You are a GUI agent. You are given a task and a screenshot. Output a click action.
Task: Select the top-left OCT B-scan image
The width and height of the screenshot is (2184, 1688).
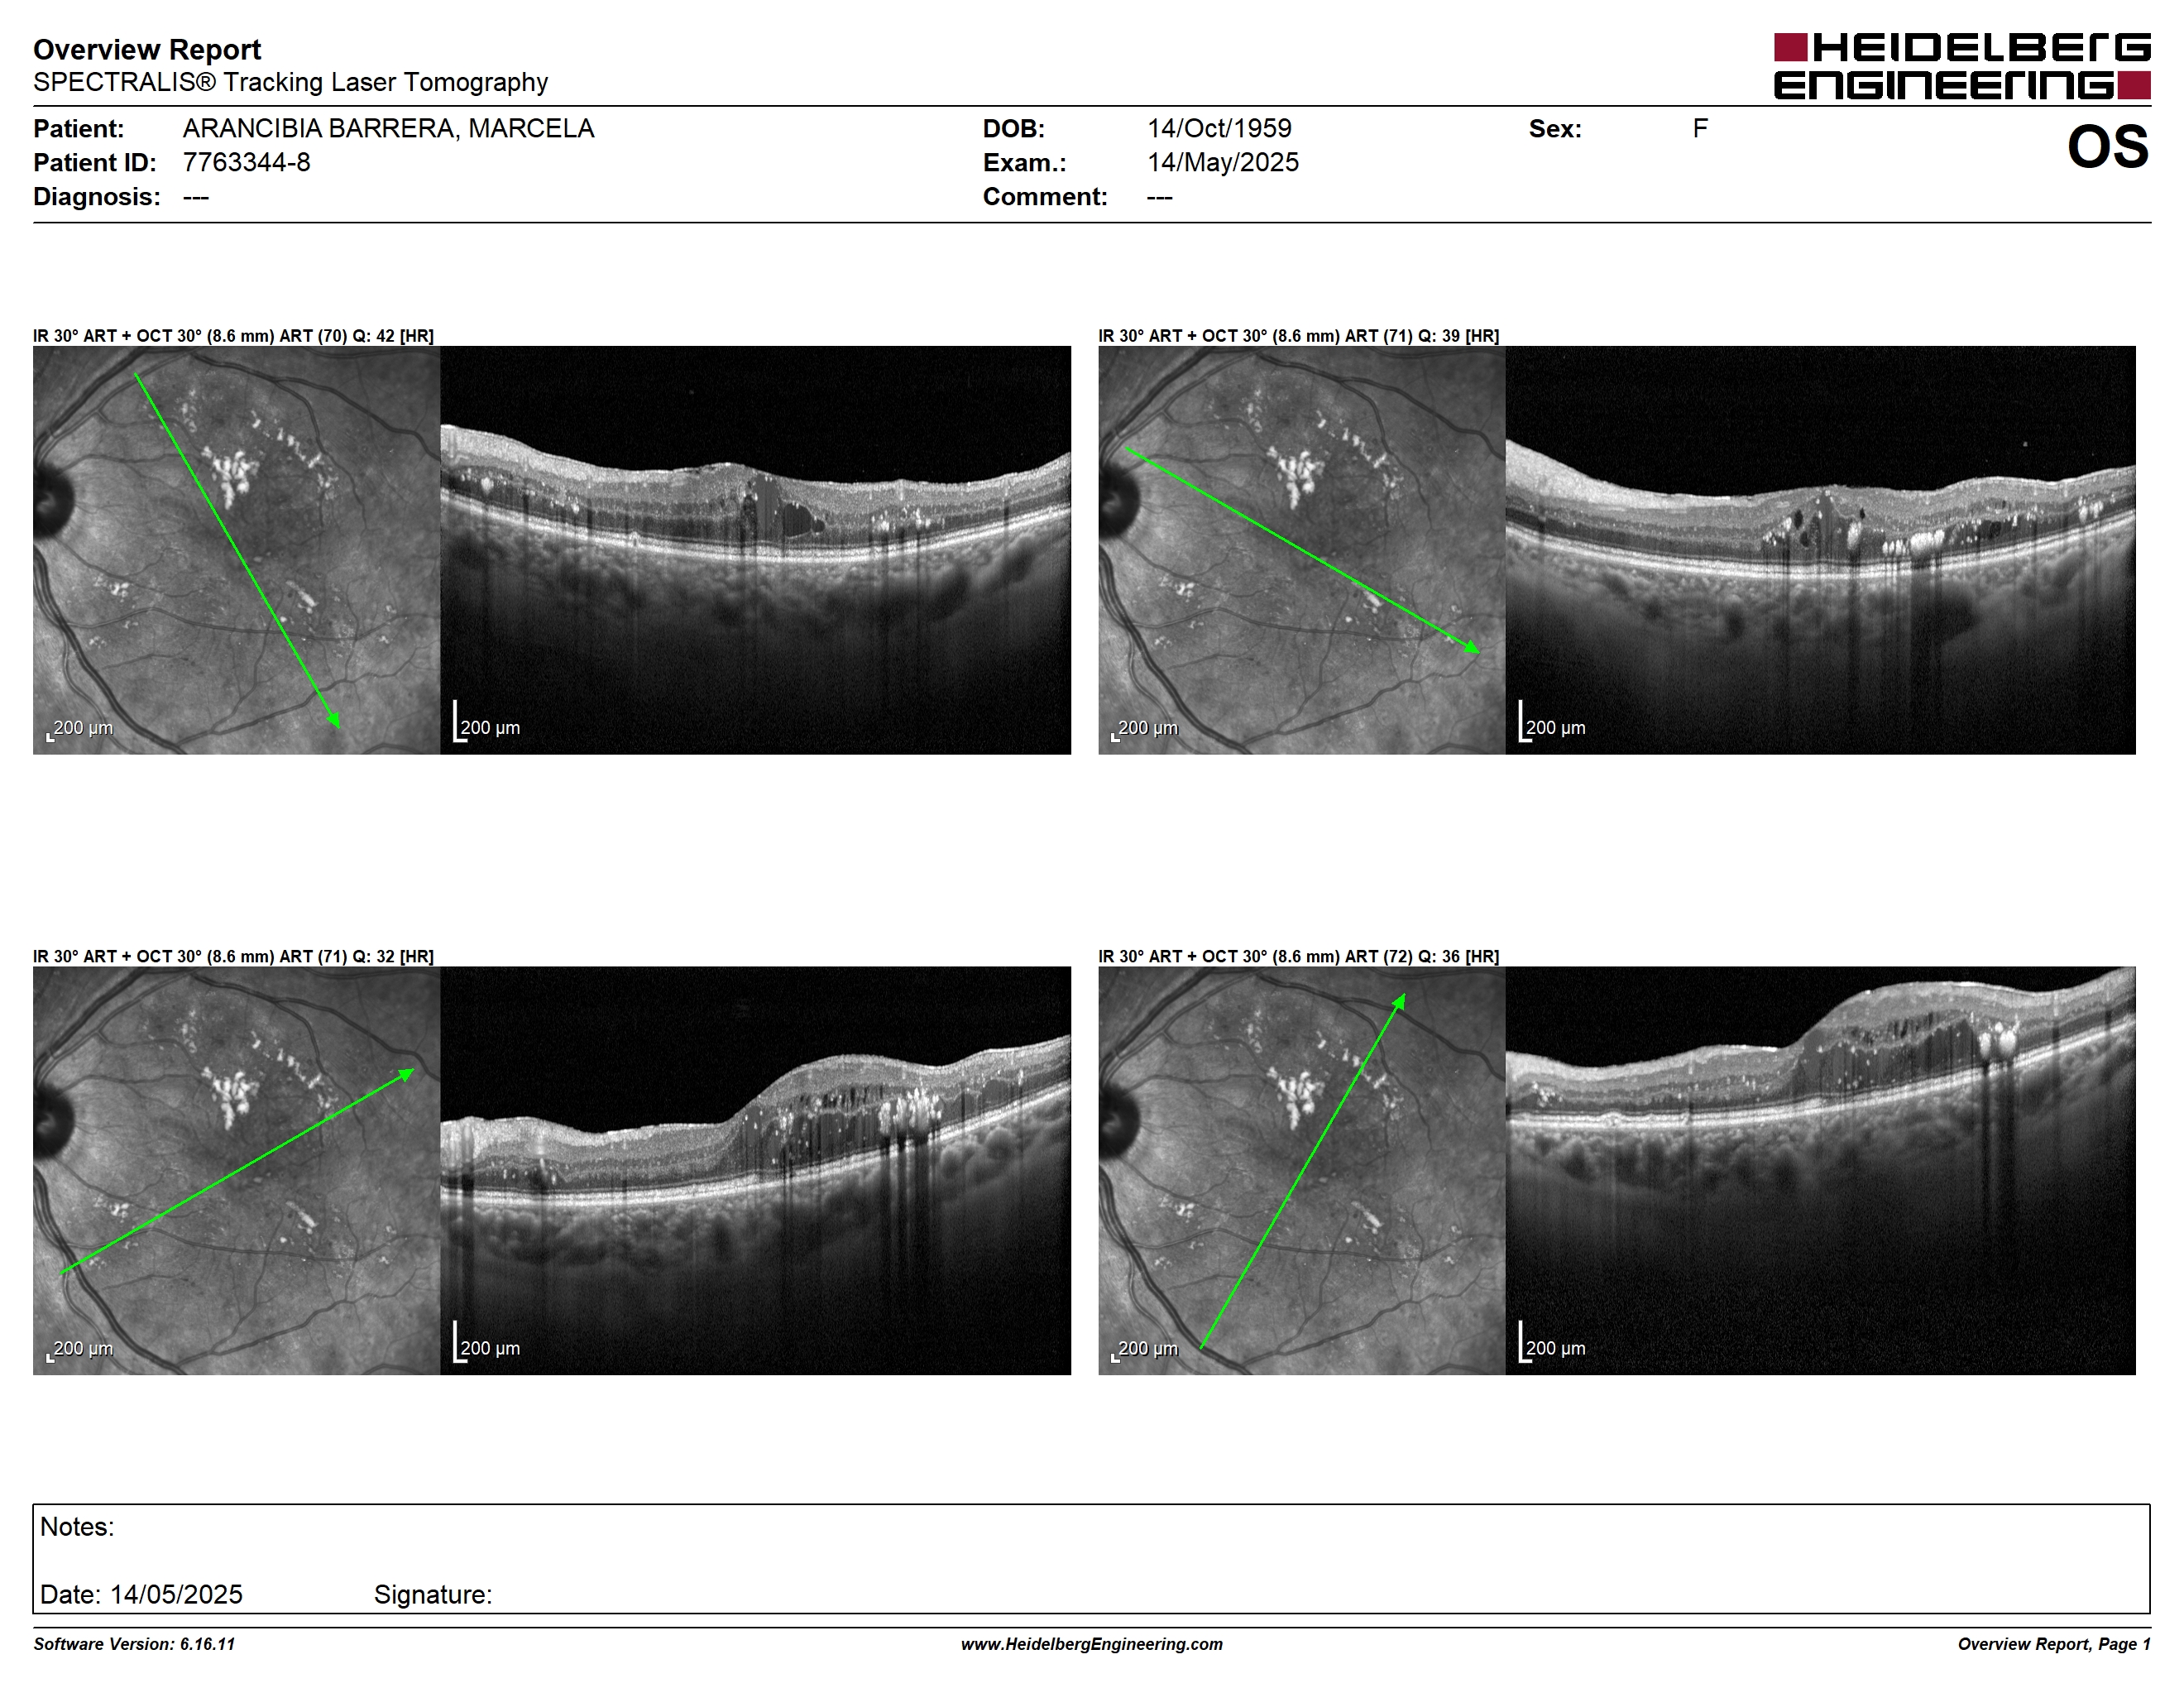[x=756, y=550]
